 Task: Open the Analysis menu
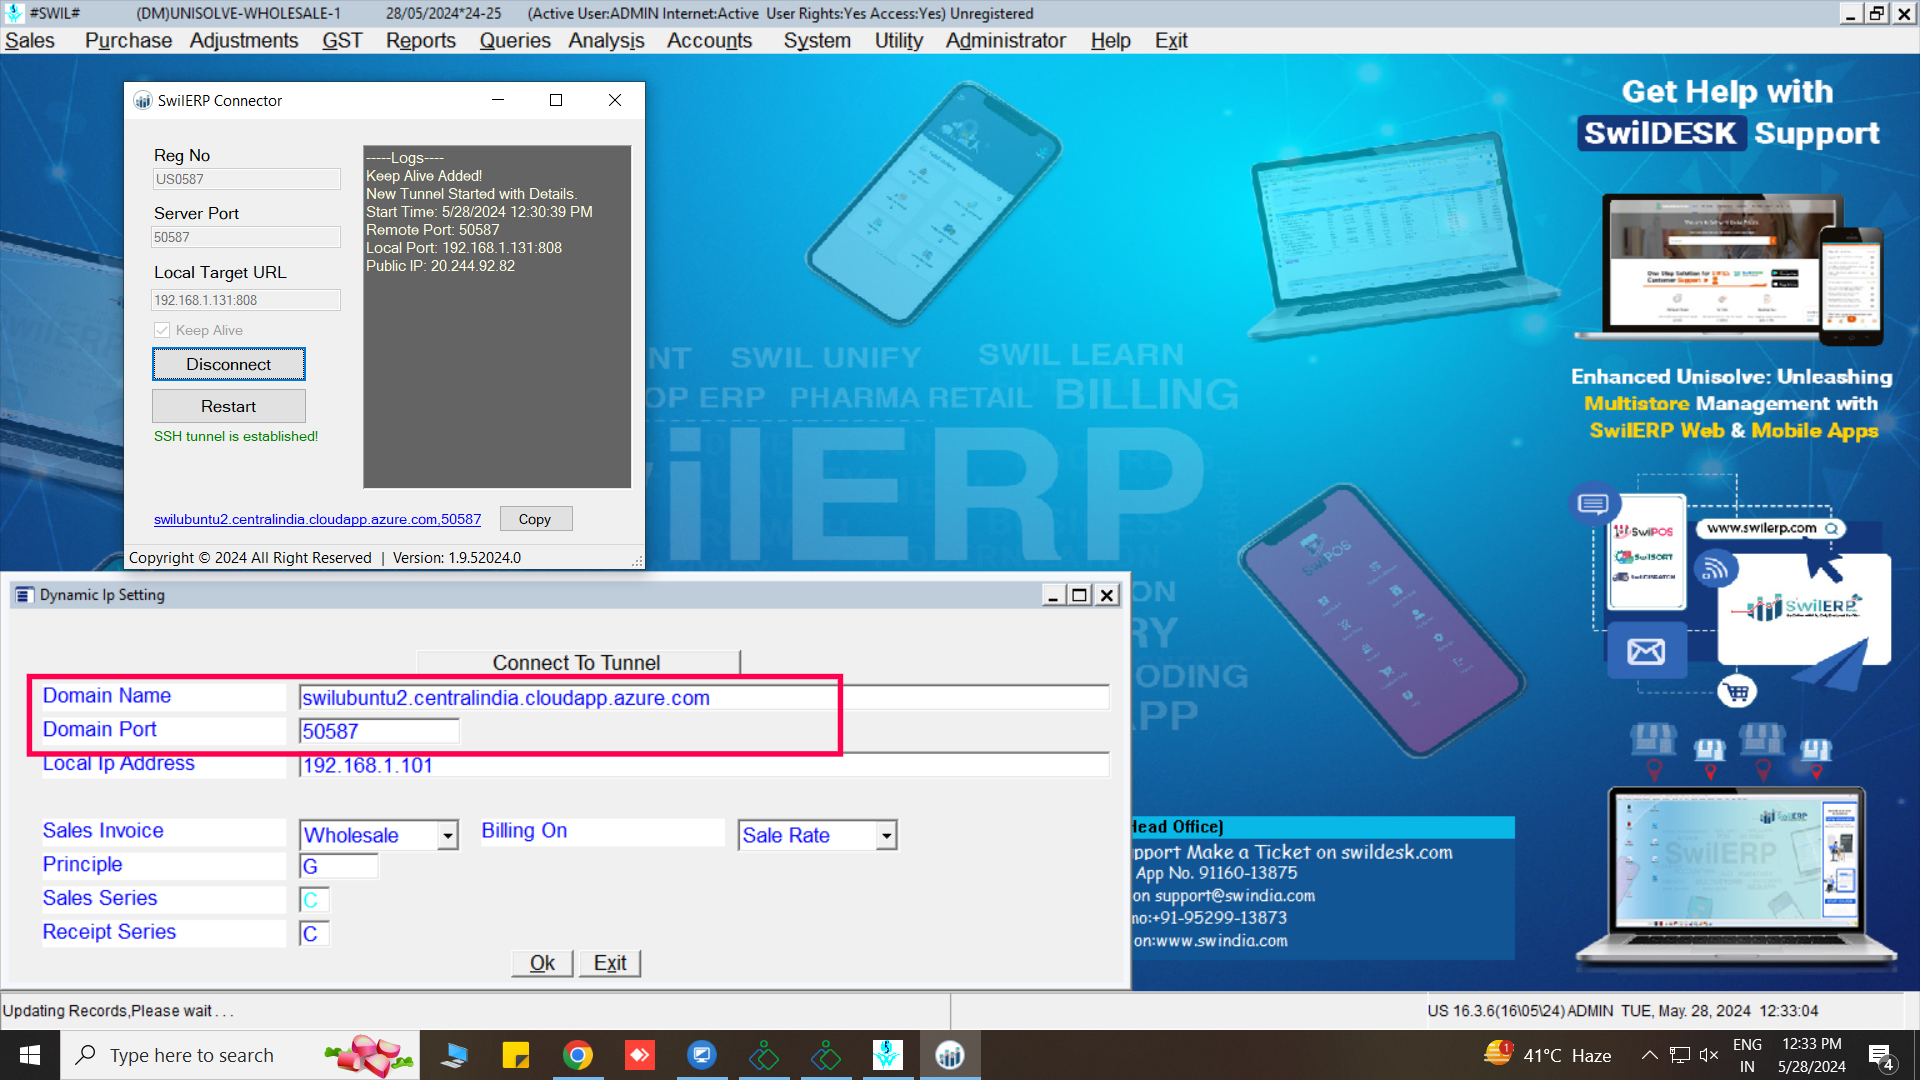point(606,40)
